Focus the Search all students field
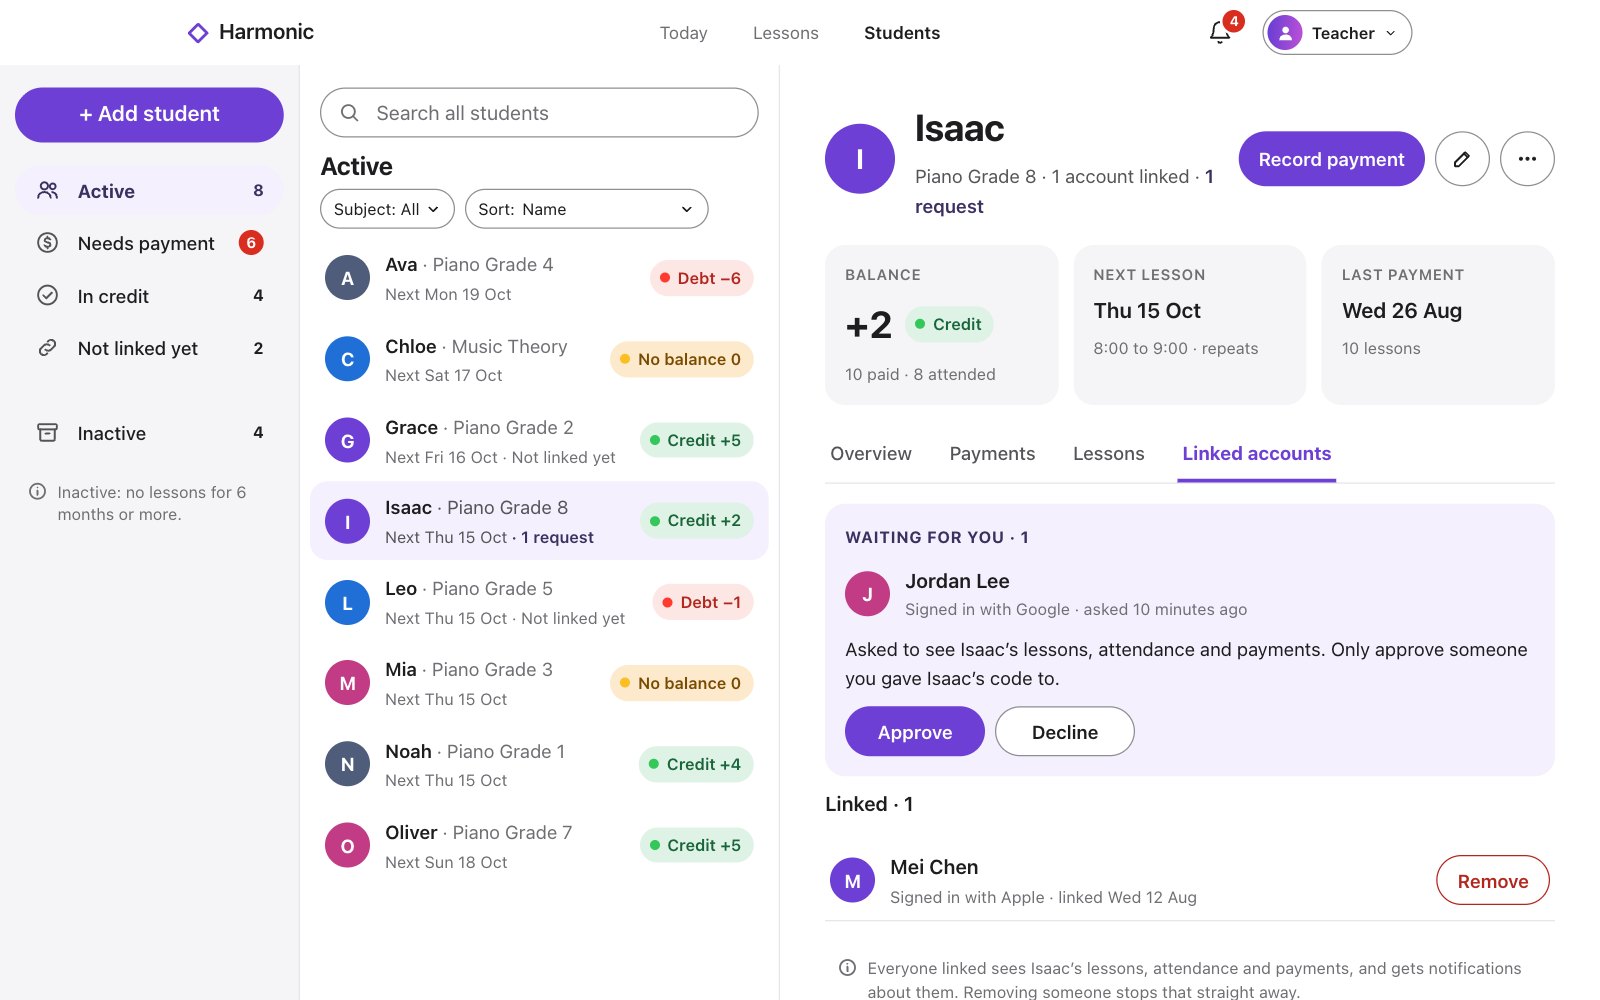 539,113
